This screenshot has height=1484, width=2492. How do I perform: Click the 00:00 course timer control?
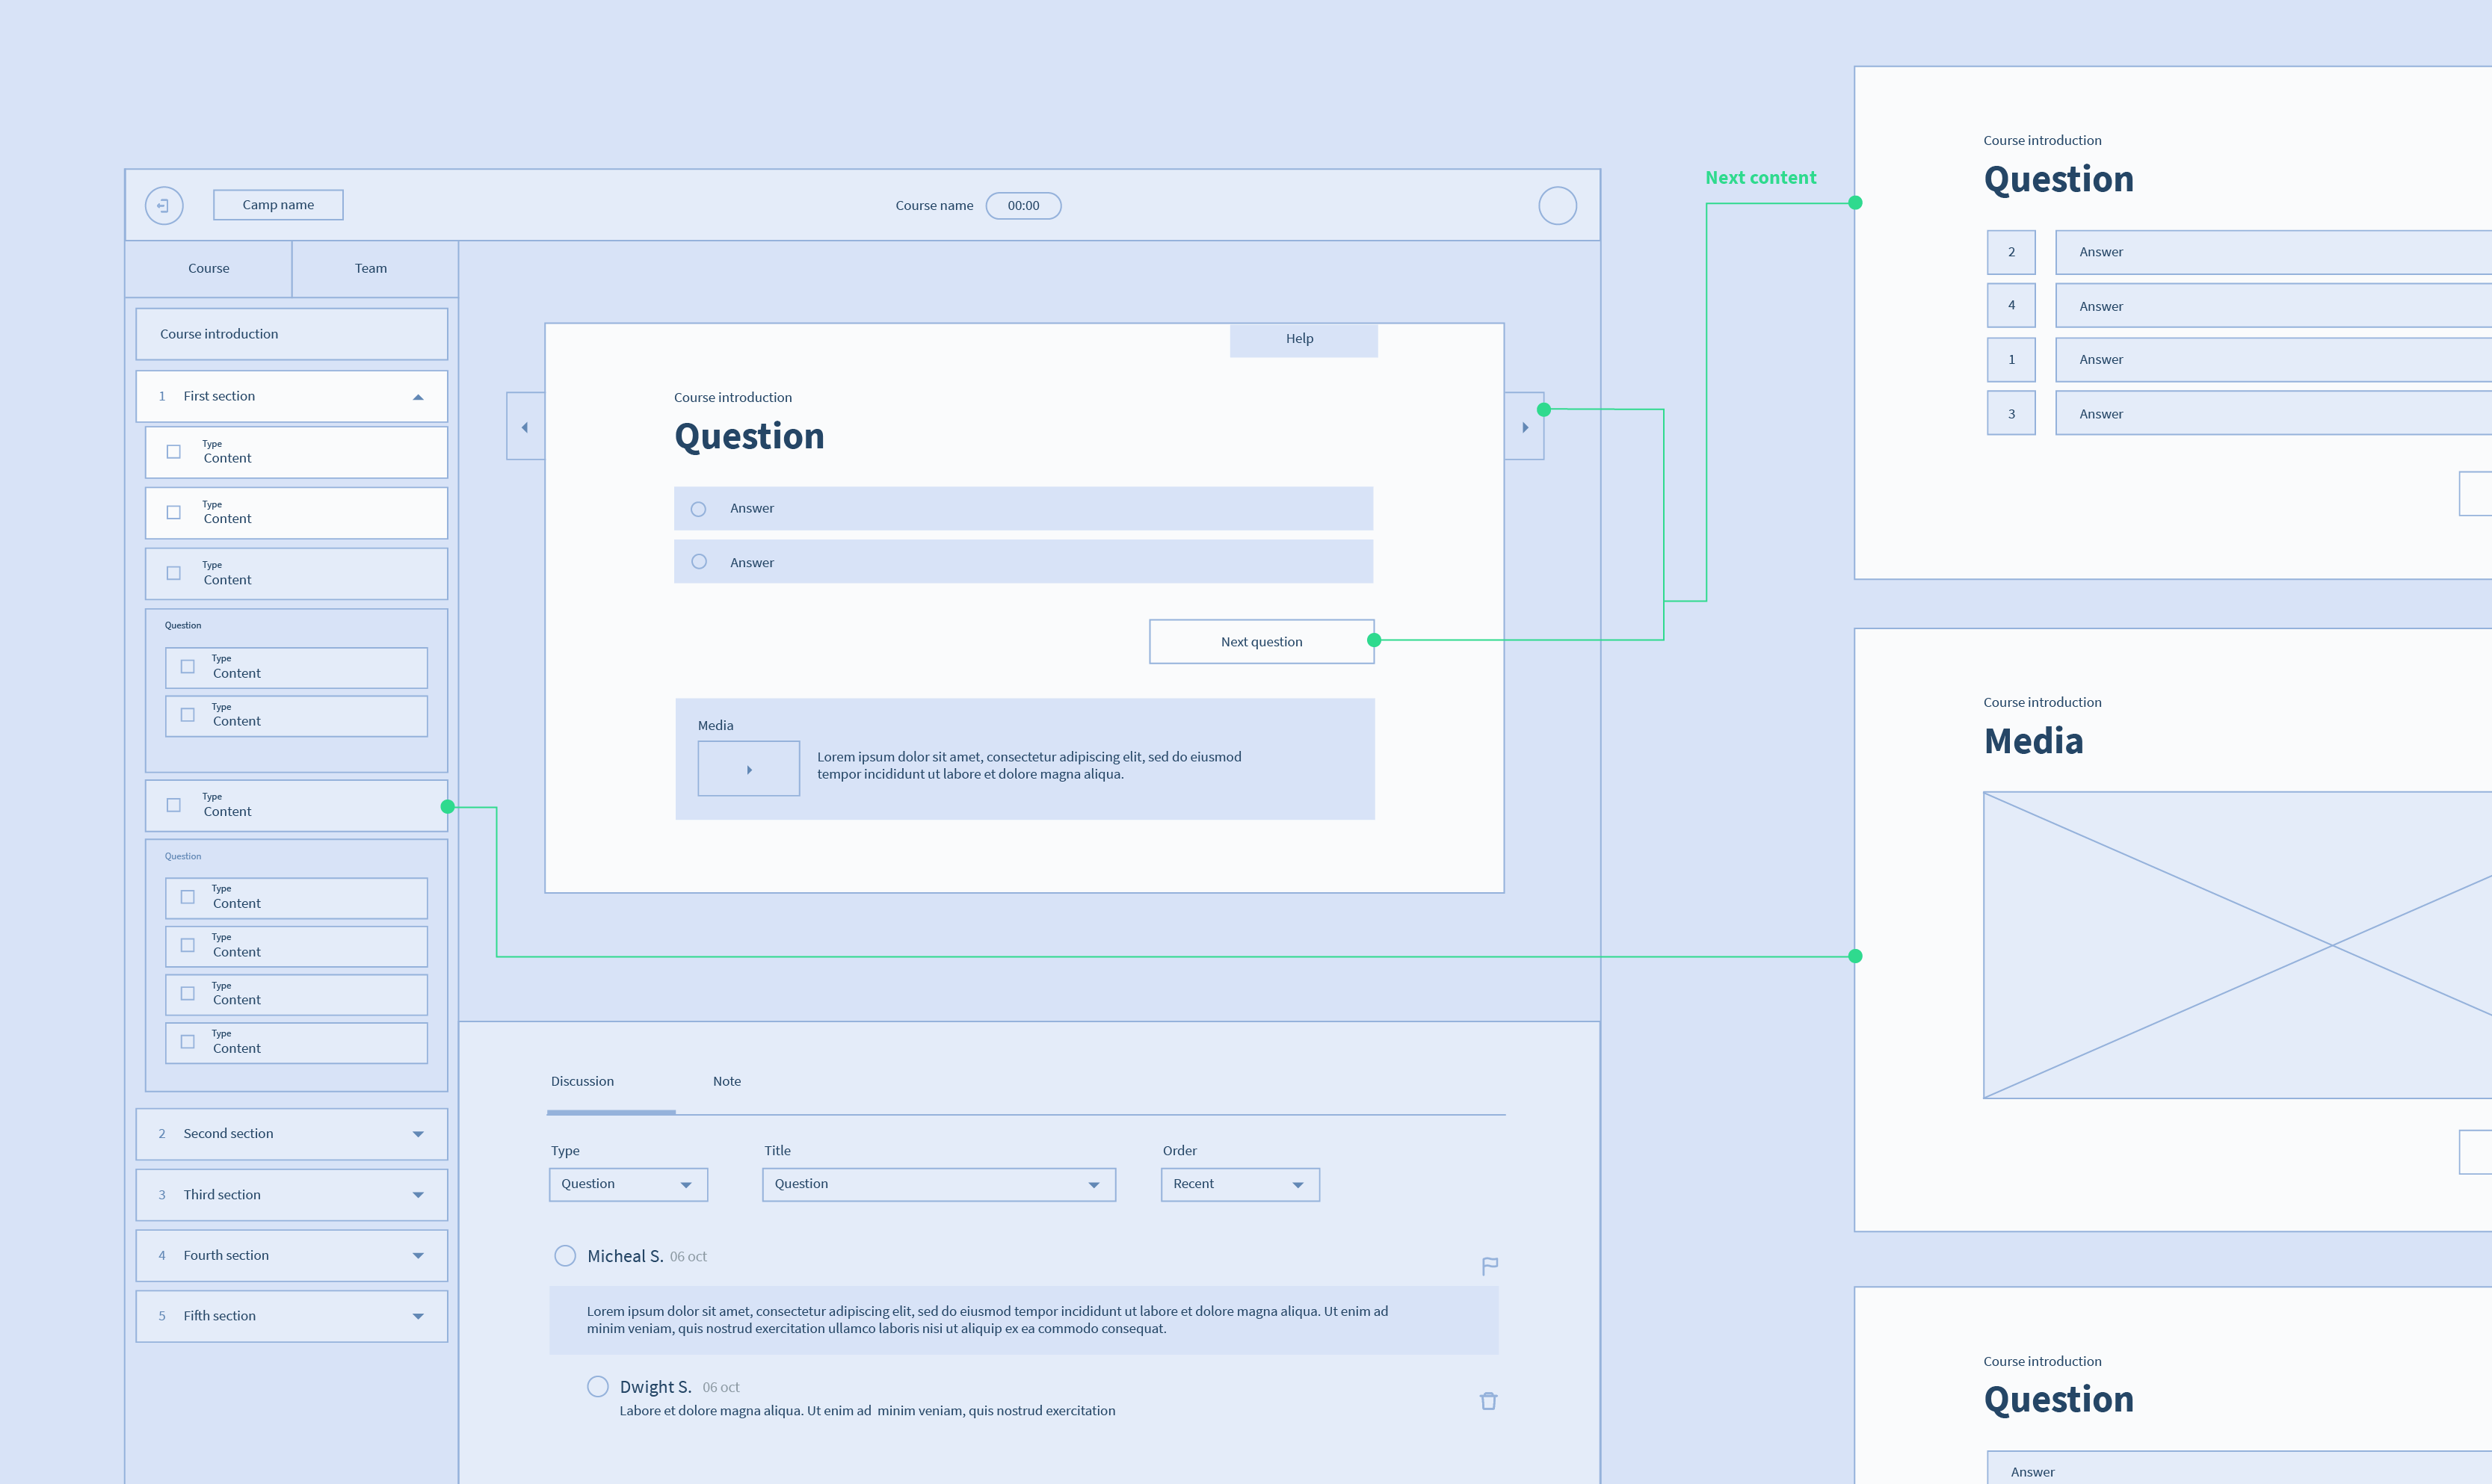click(x=1023, y=205)
